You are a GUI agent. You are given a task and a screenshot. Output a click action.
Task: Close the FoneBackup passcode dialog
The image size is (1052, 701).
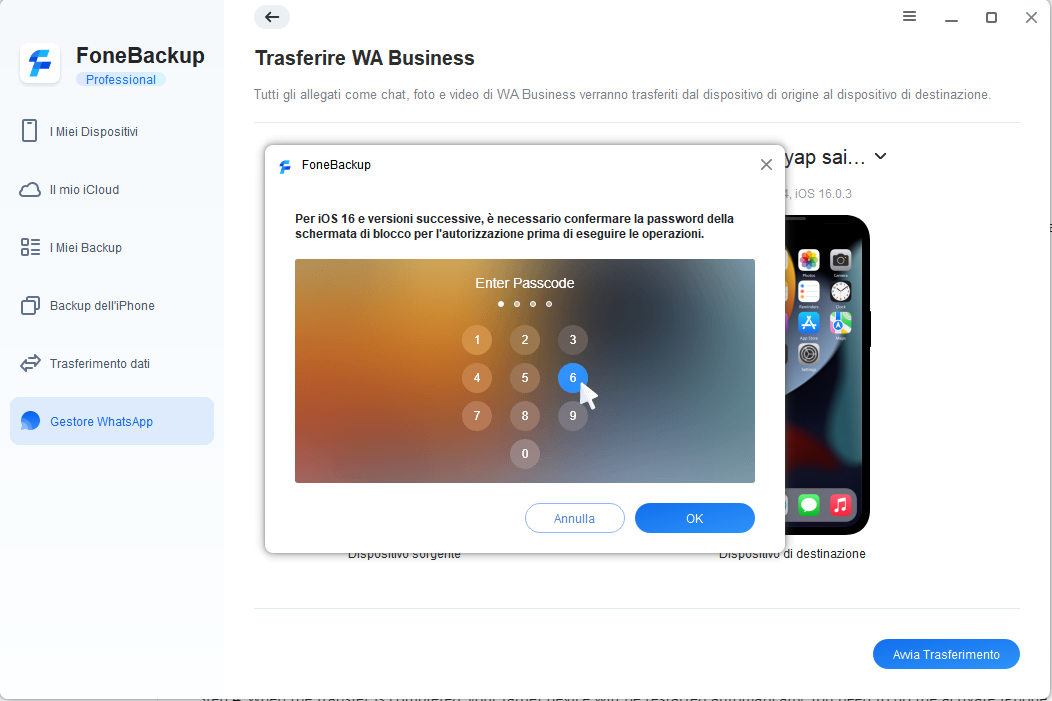pos(766,164)
